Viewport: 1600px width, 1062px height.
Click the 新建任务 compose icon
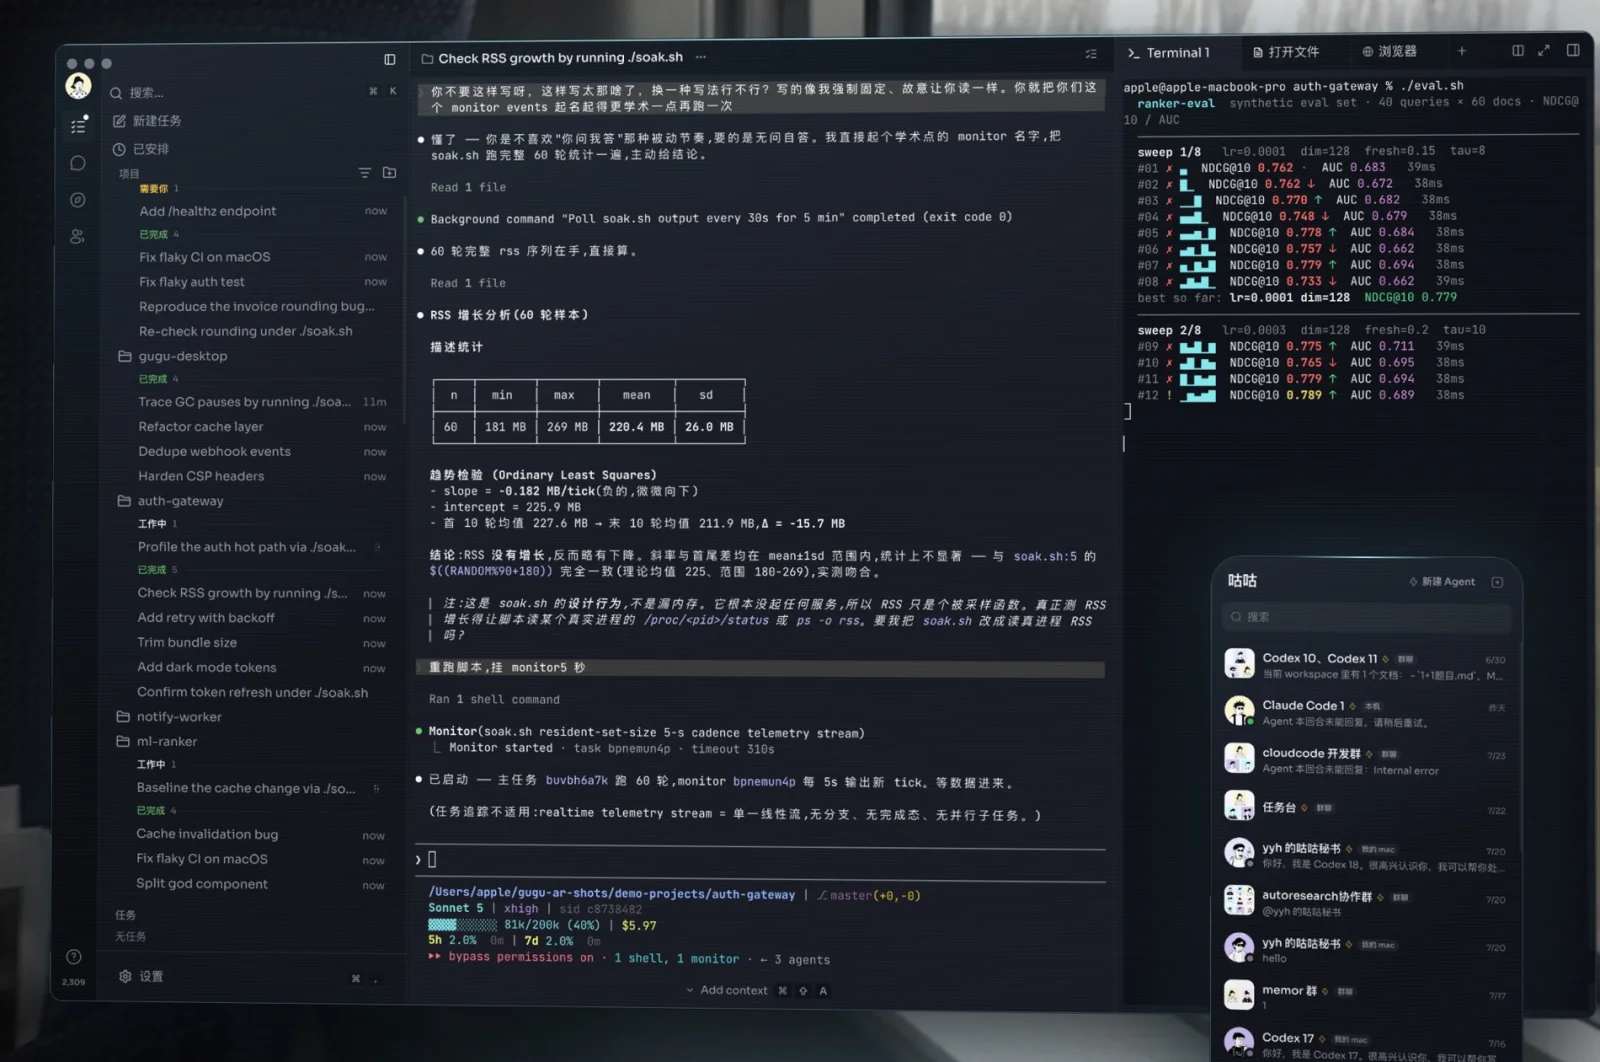point(119,121)
